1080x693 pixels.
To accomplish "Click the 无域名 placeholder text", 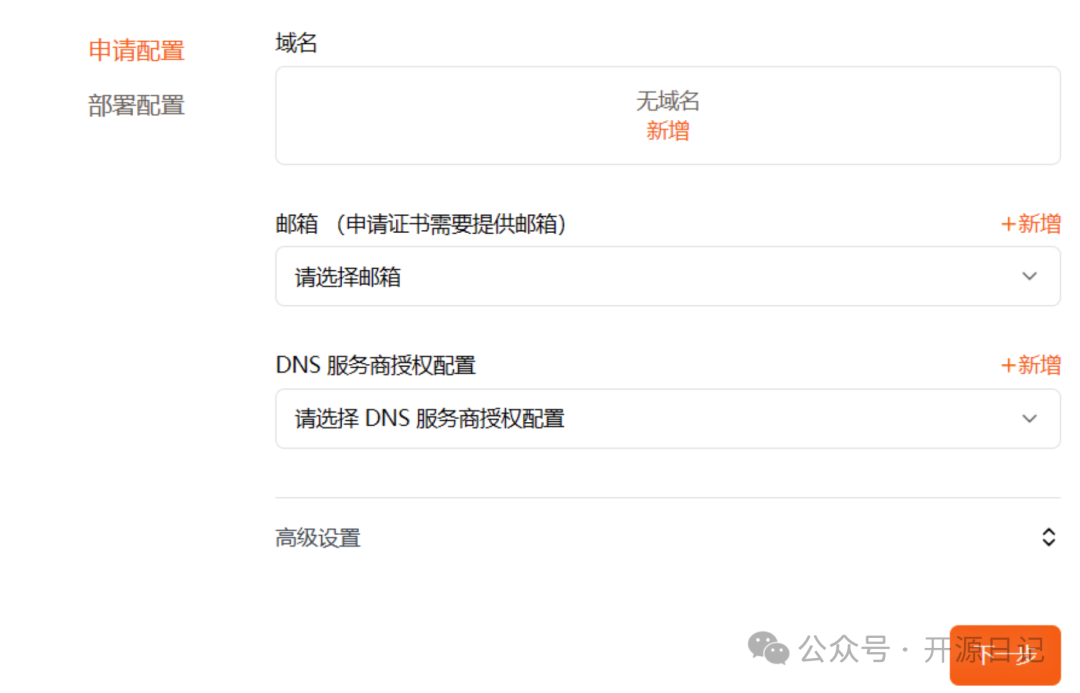I will tap(667, 101).
